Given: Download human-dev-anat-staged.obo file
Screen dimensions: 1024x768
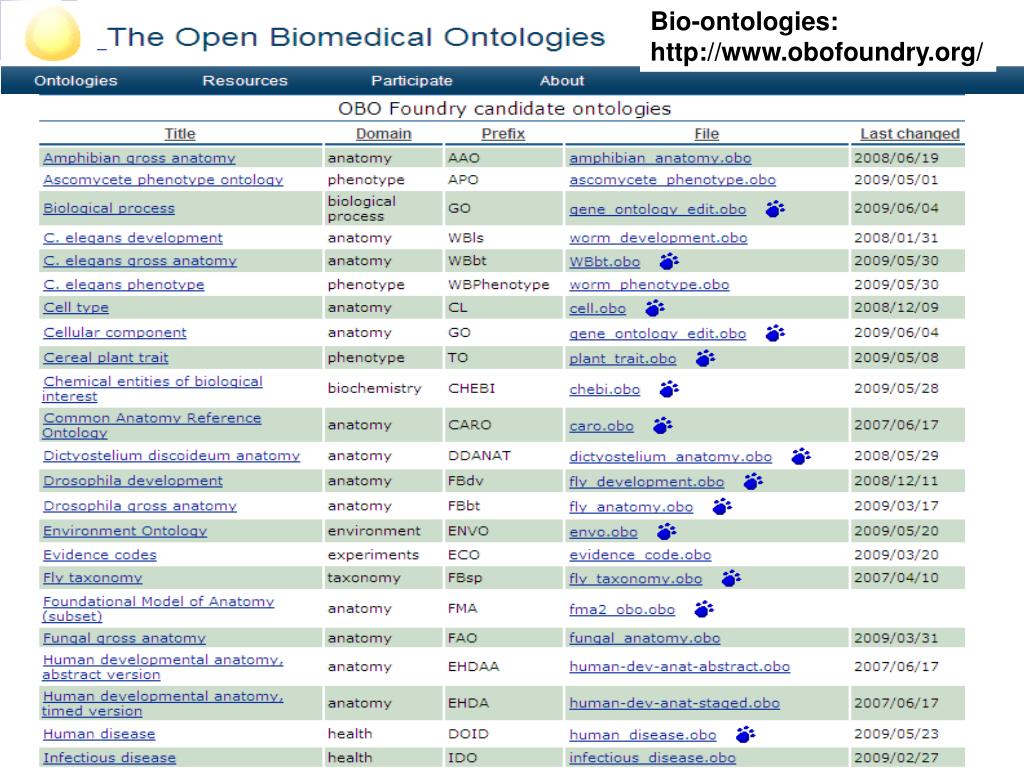Looking at the screenshot, I should point(675,703).
